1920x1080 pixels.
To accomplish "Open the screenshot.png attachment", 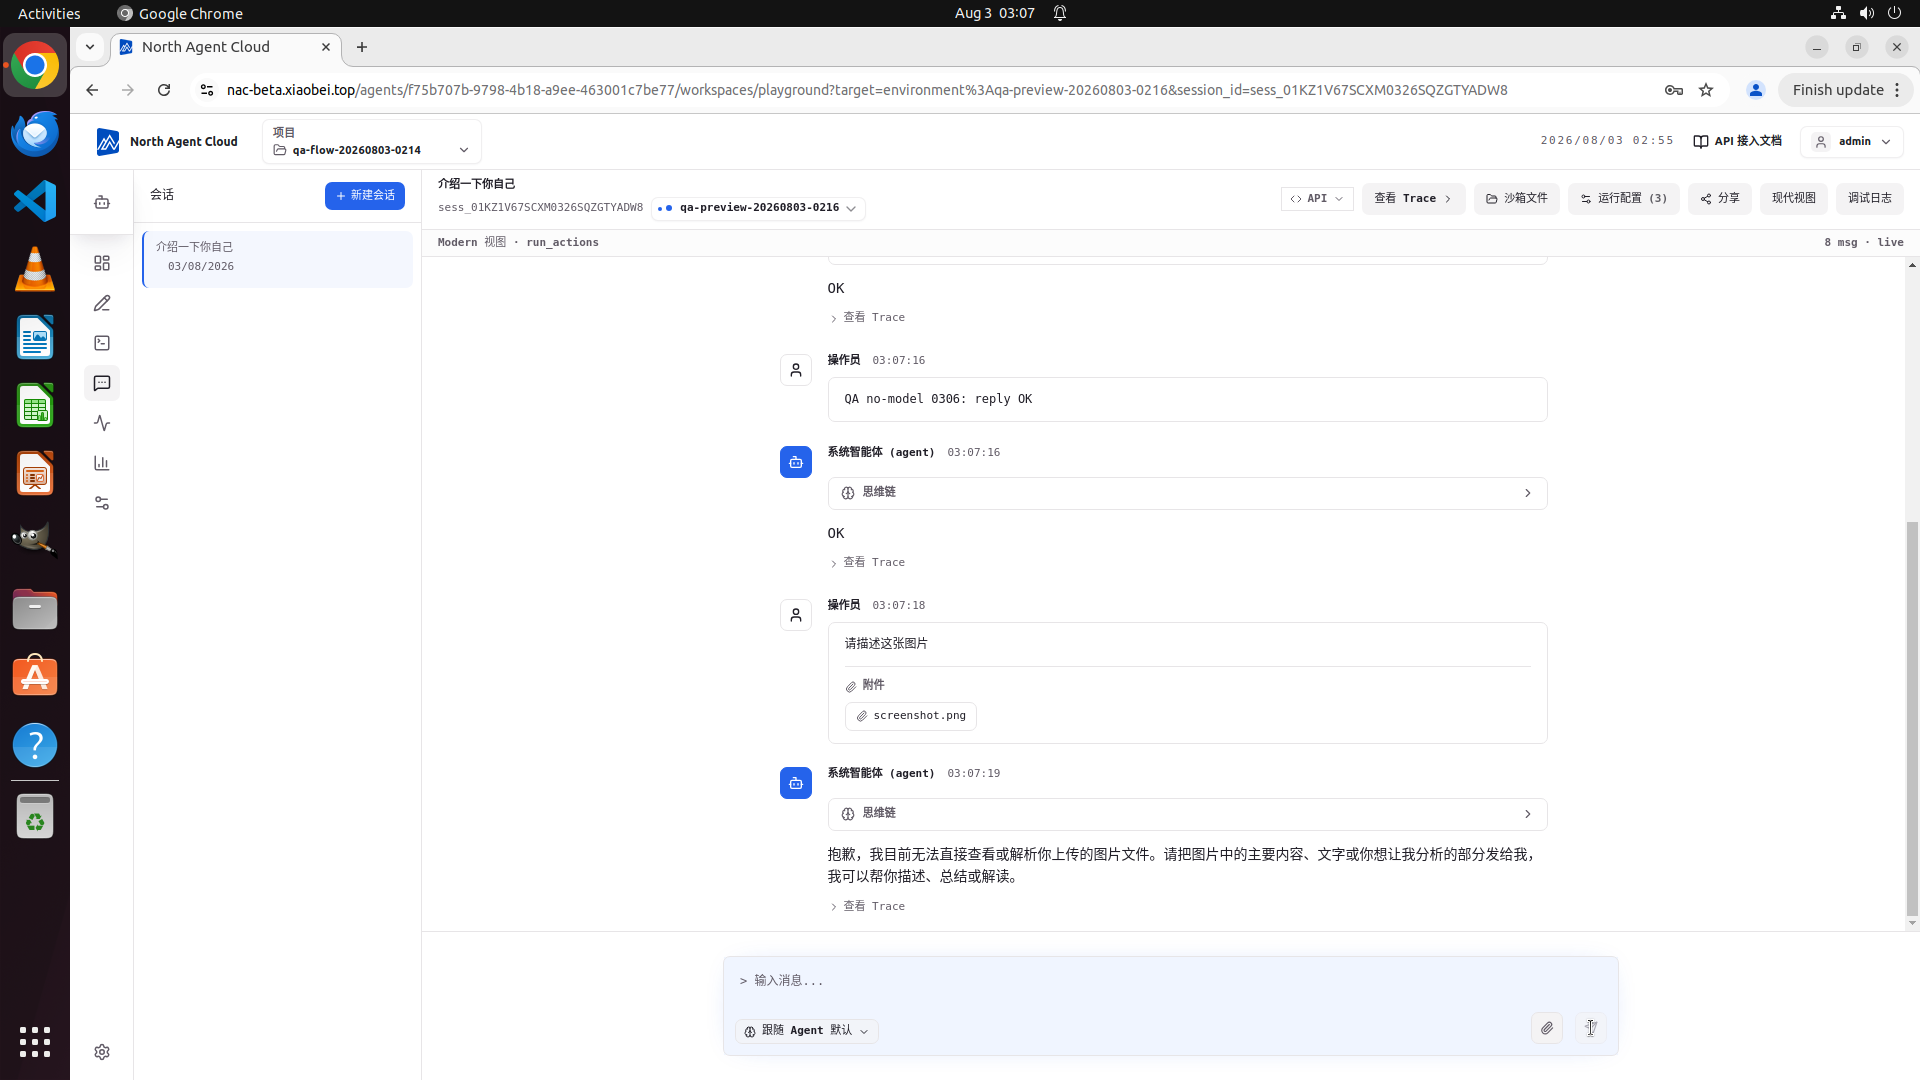I will click(911, 716).
